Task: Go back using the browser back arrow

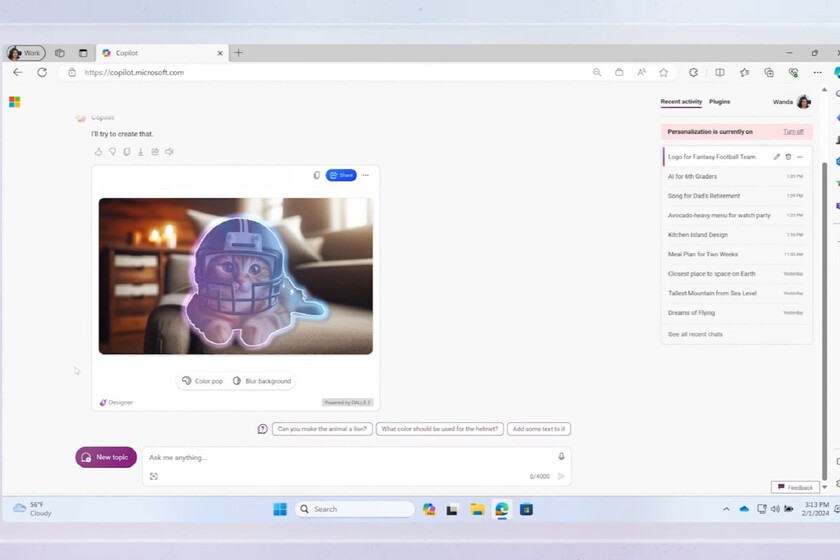Action: 18,72
